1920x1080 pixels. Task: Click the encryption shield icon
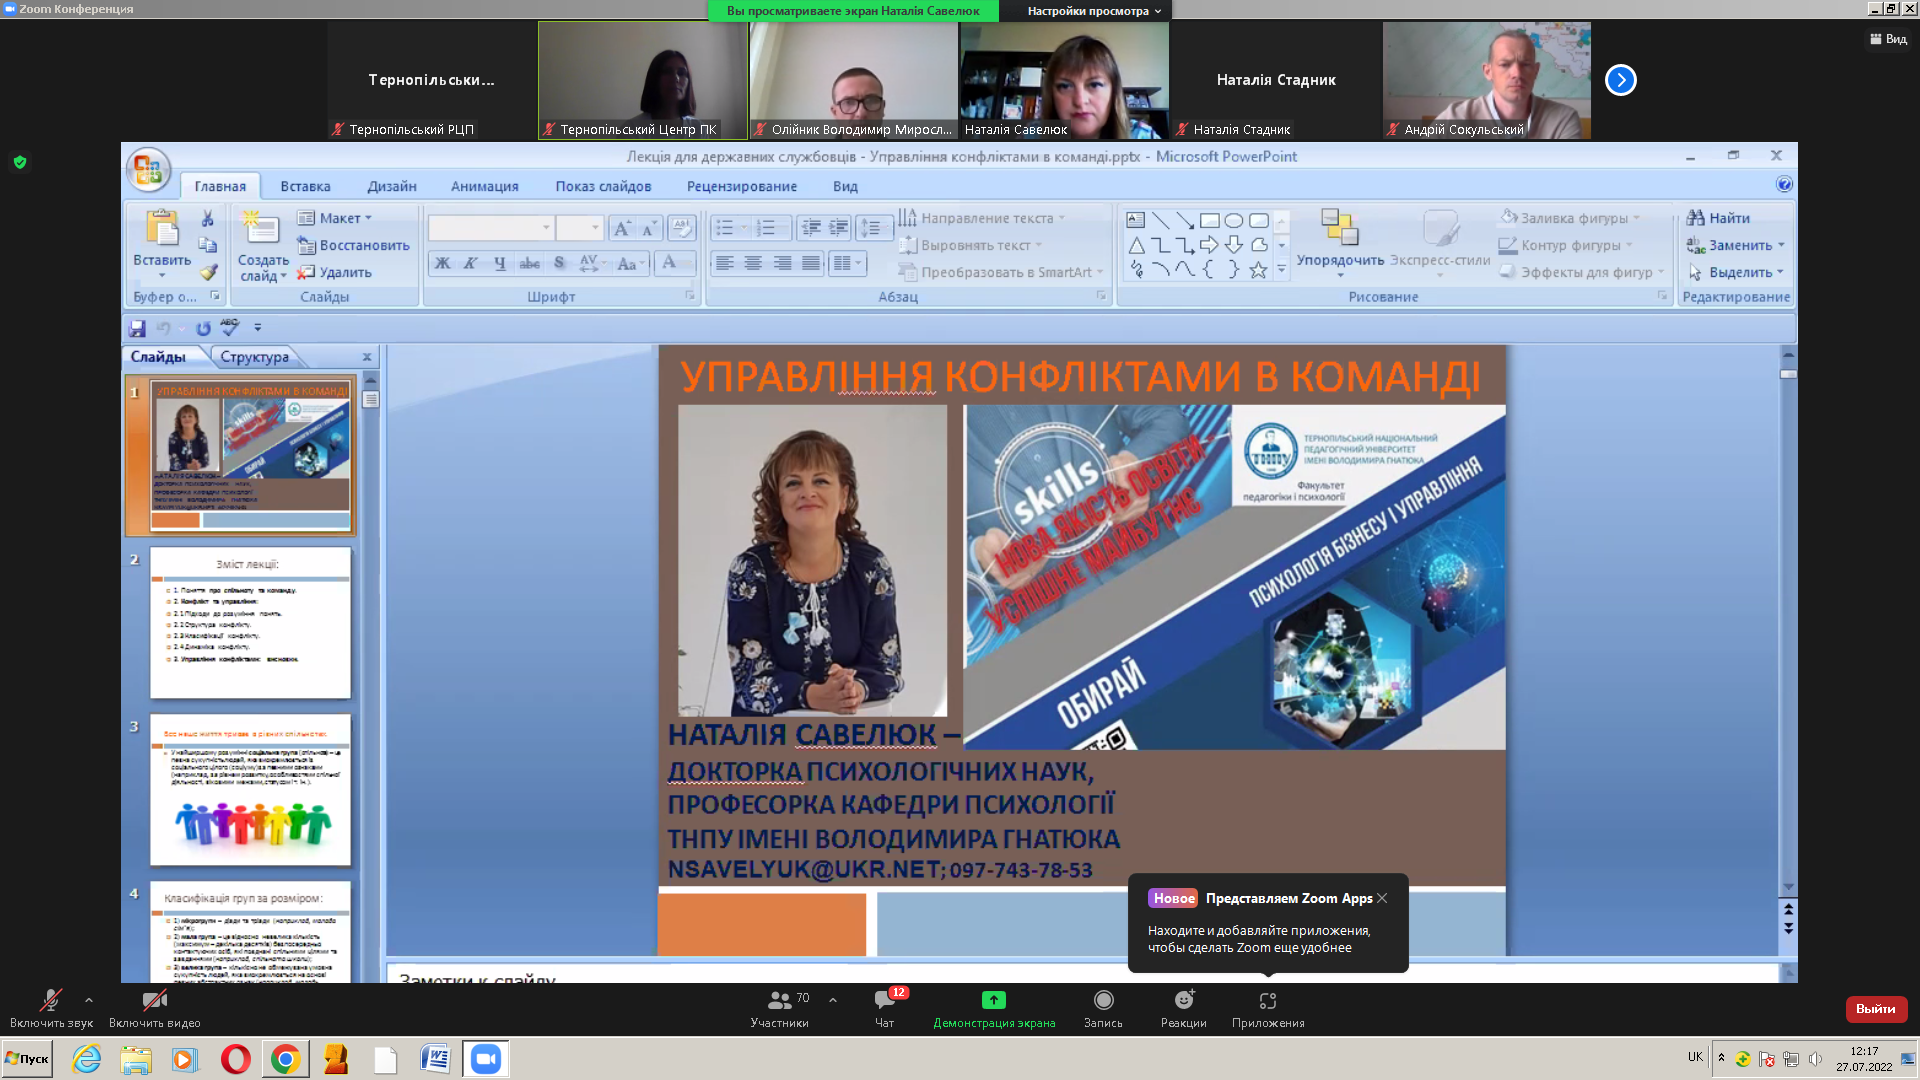click(x=20, y=162)
